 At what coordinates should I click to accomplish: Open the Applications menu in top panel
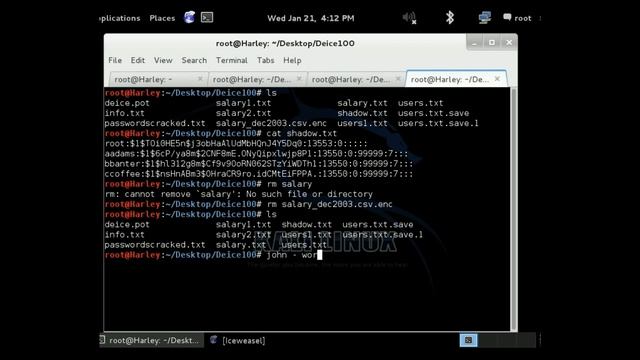[x=120, y=18]
